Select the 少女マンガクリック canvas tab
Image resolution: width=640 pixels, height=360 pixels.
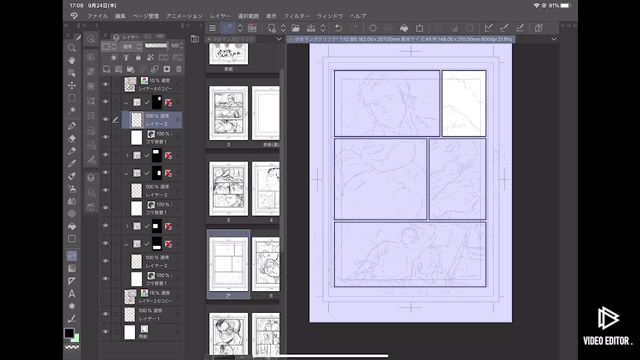point(400,39)
